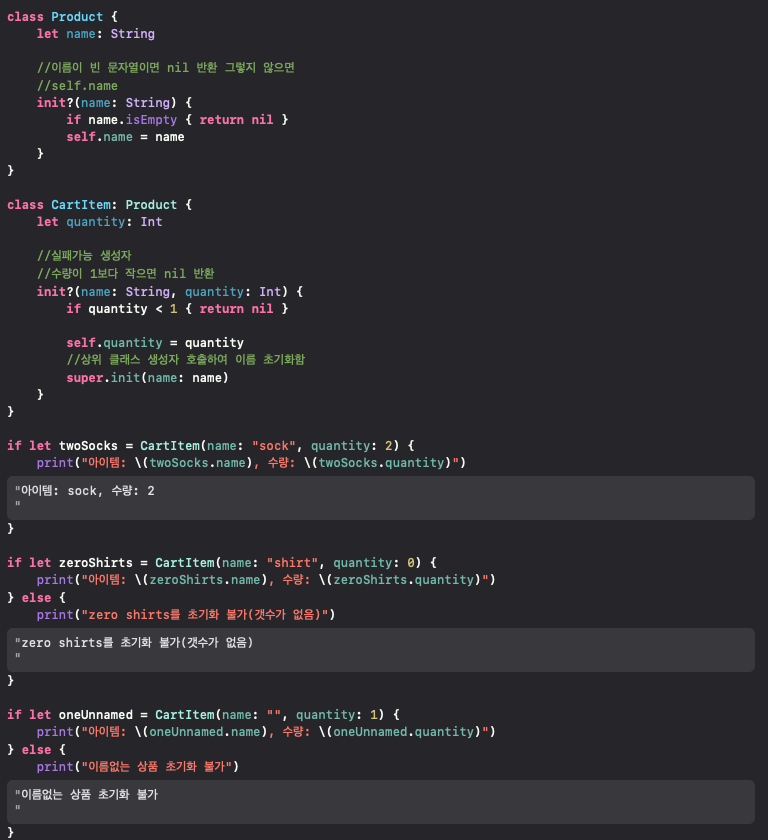Click the 'self.quantity = quantity' assignment

155,342
